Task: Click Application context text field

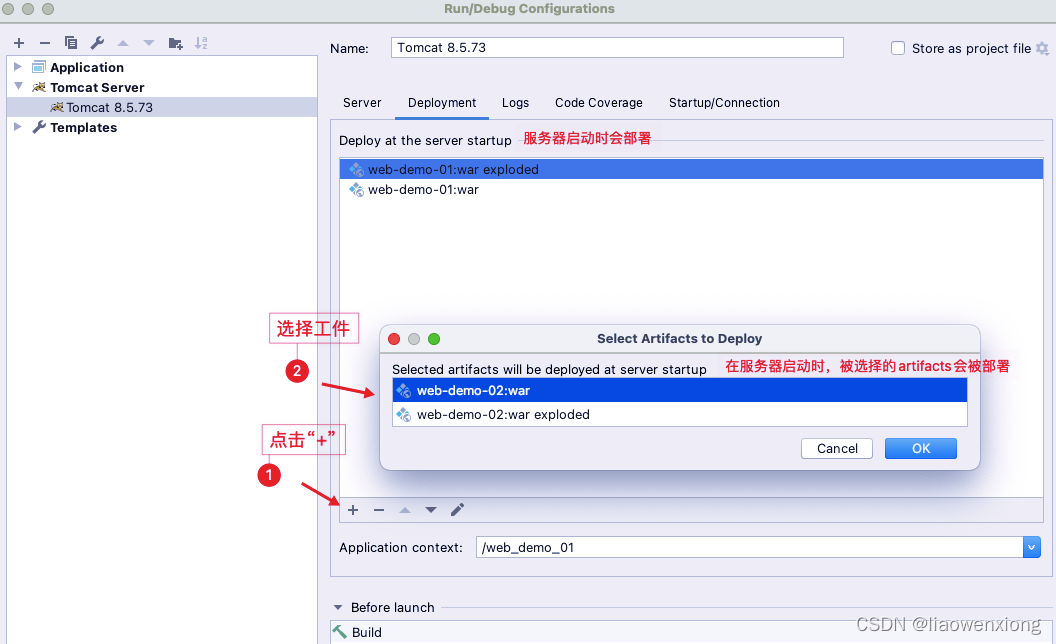Action: tap(749, 548)
